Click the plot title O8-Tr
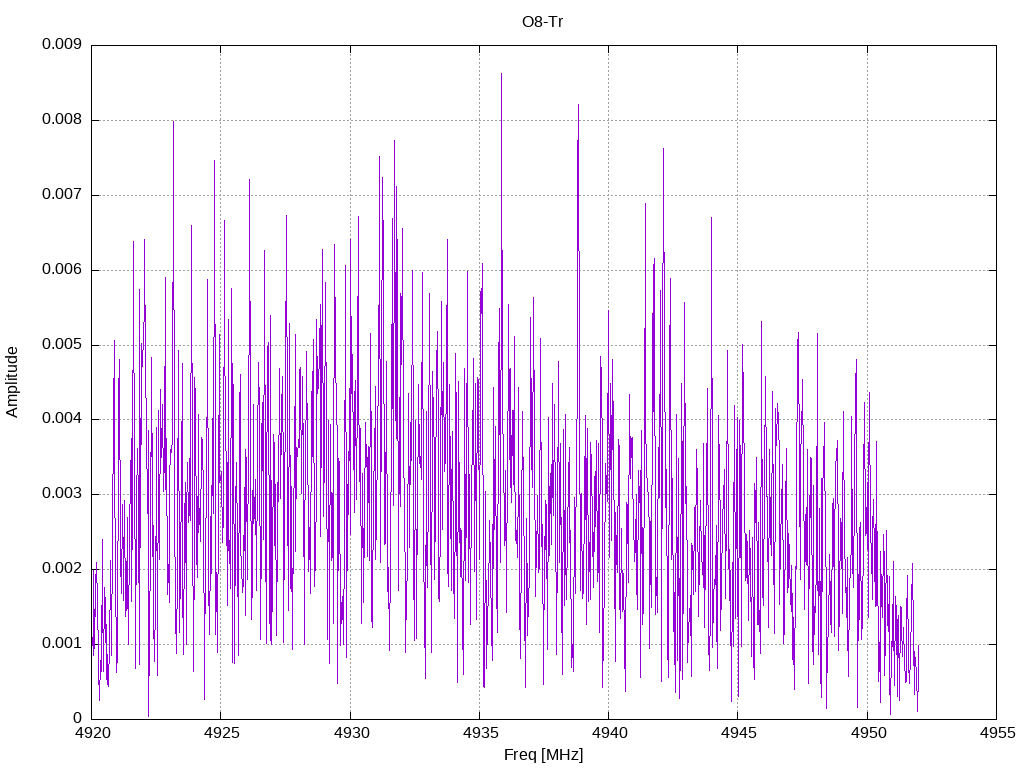This screenshot has width=1024, height=768. [x=543, y=22]
